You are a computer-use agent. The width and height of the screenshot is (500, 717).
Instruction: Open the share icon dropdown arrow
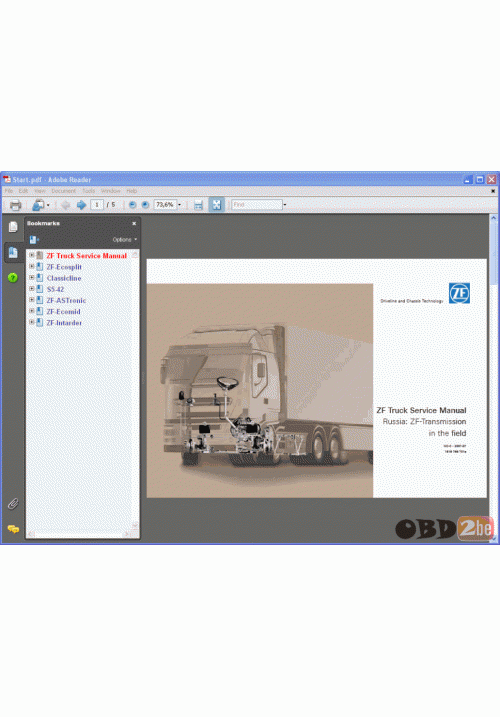click(x=48, y=205)
